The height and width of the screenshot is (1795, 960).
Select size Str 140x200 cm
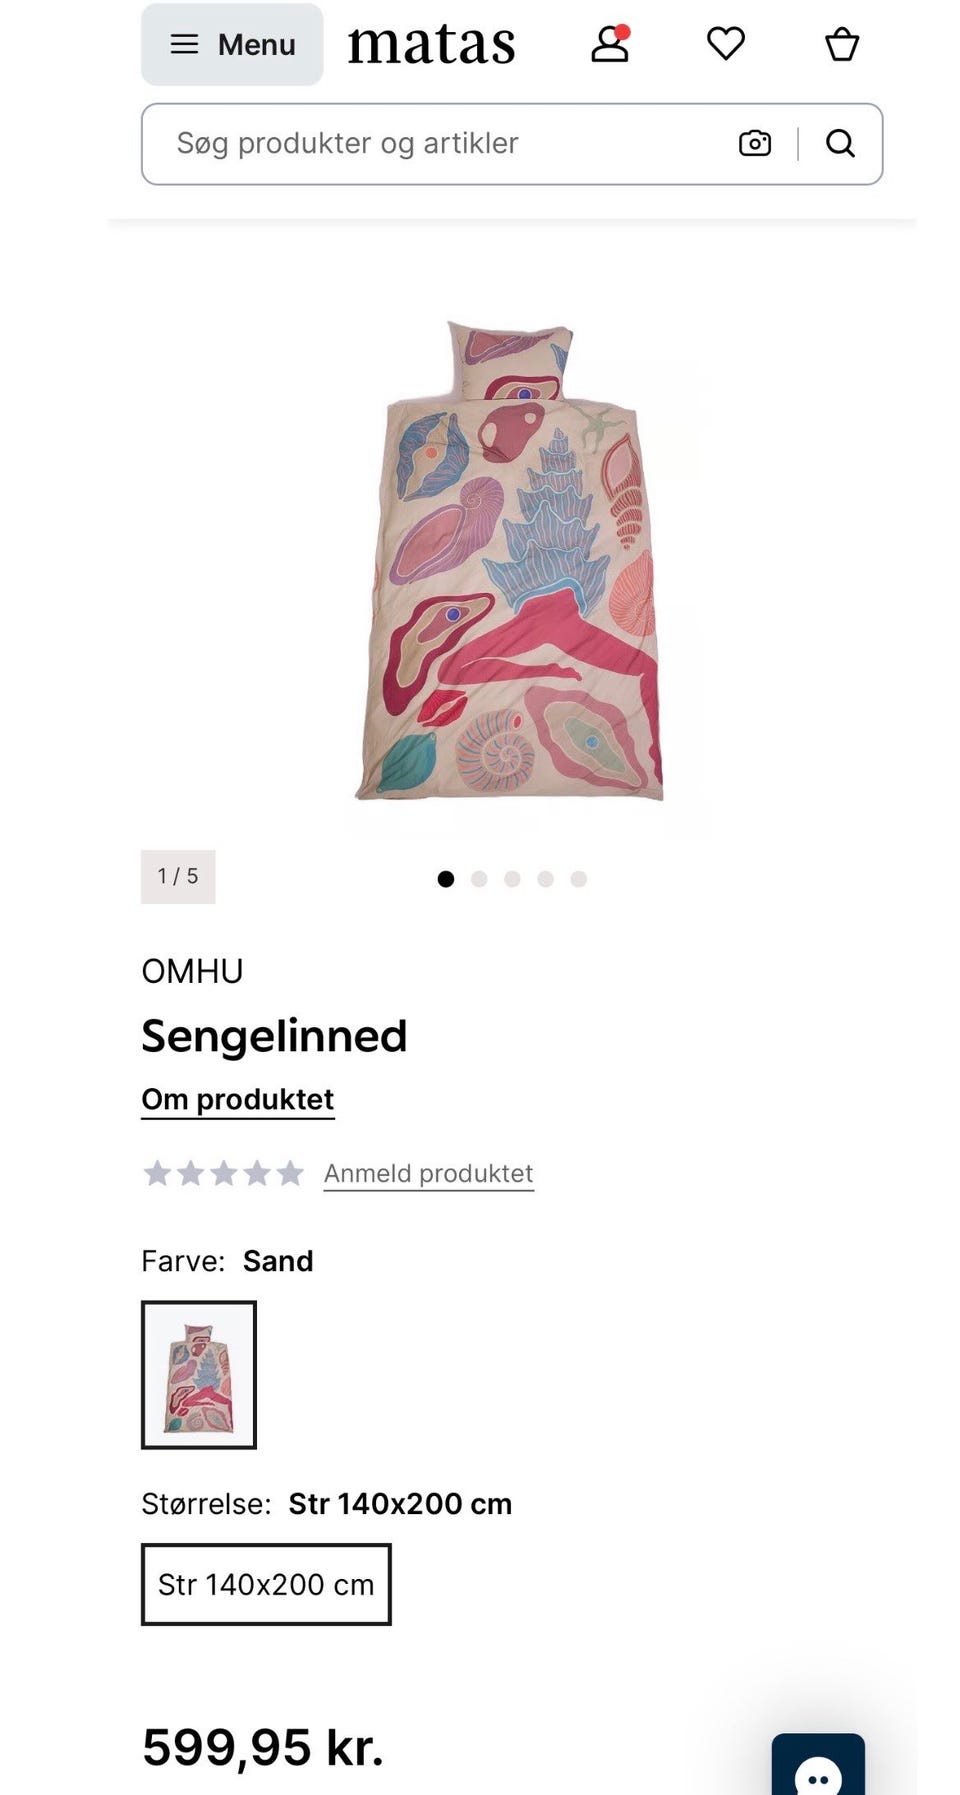[266, 1584]
